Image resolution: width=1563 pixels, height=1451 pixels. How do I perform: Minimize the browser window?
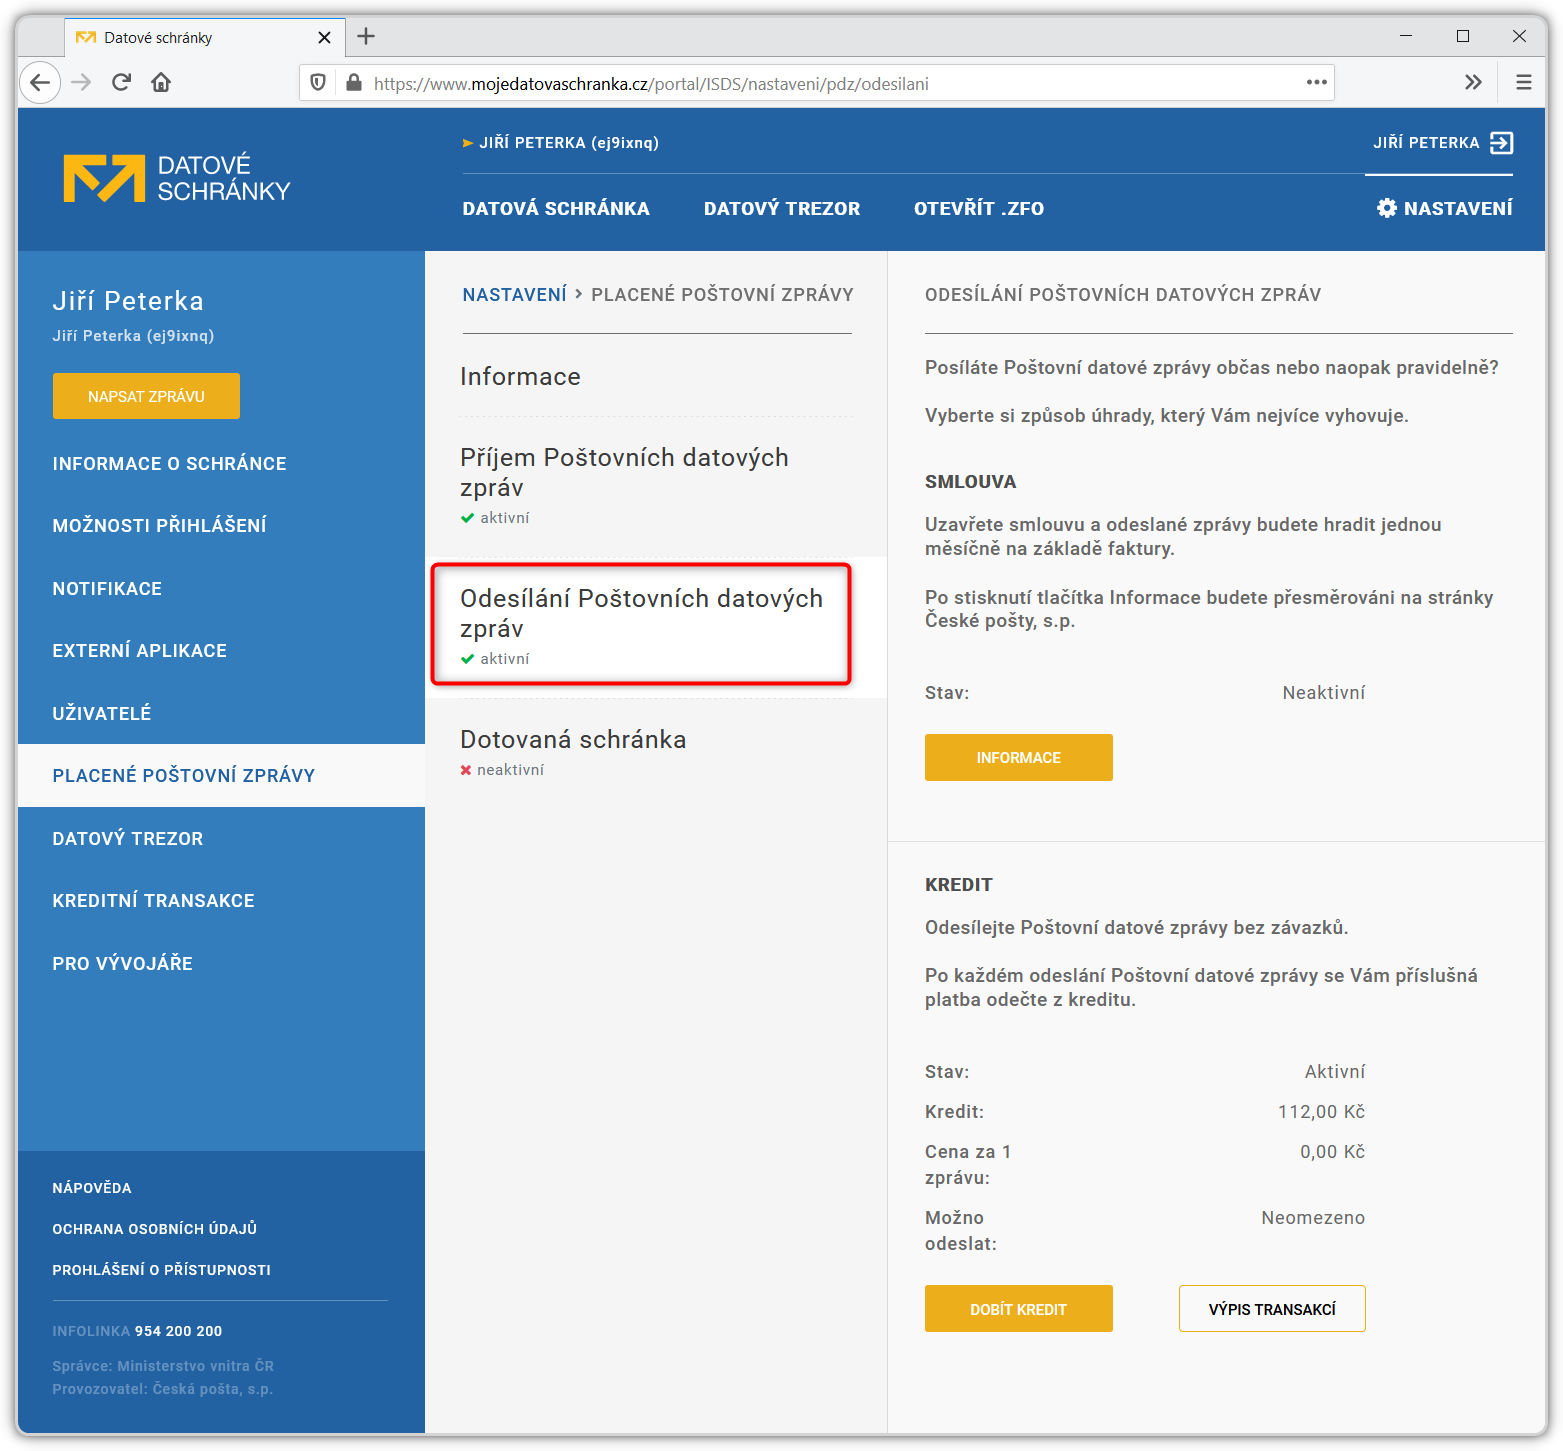[1406, 36]
